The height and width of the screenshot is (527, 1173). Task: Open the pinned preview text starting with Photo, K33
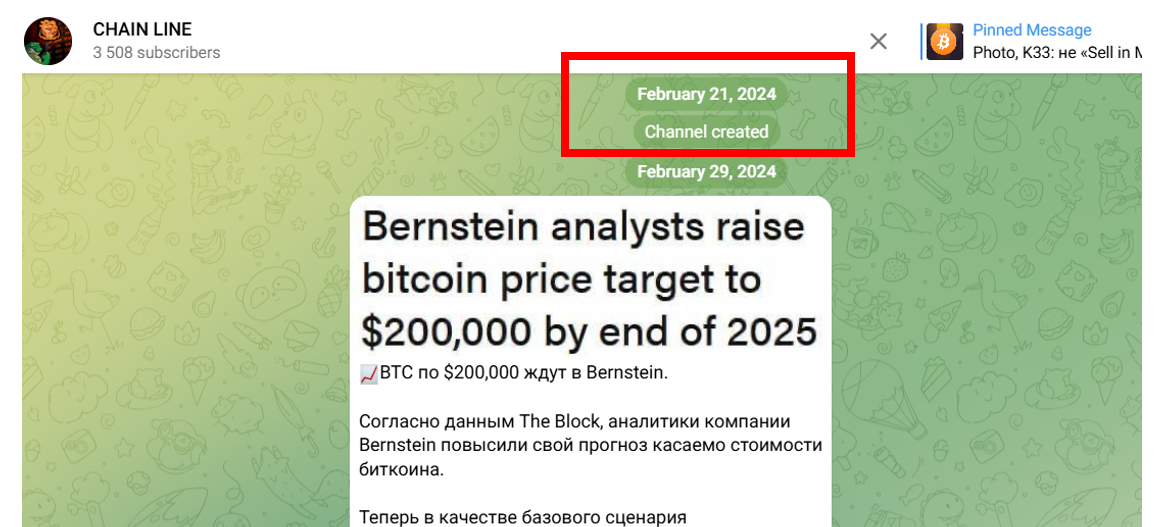(1057, 52)
